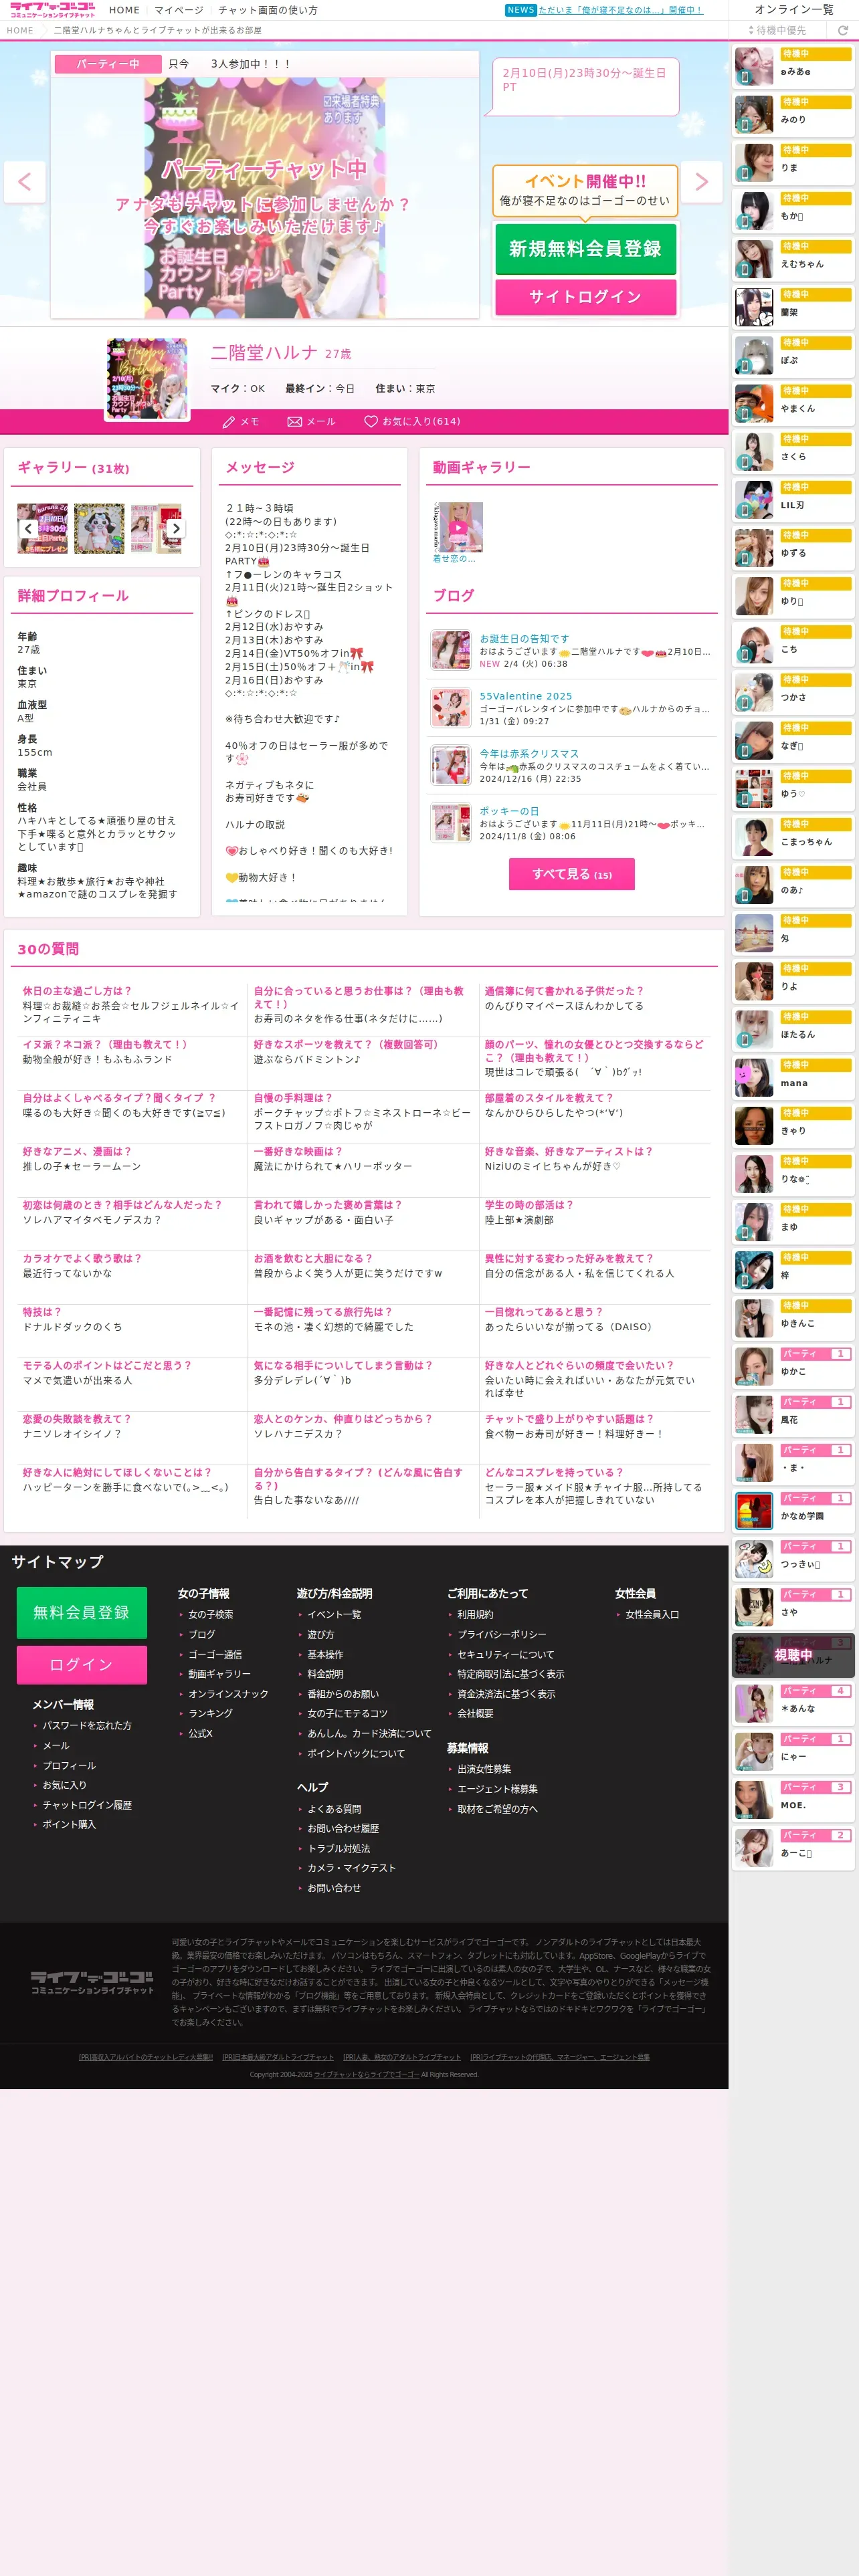Open the NEWS announcement link

click(x=620, y=10)
